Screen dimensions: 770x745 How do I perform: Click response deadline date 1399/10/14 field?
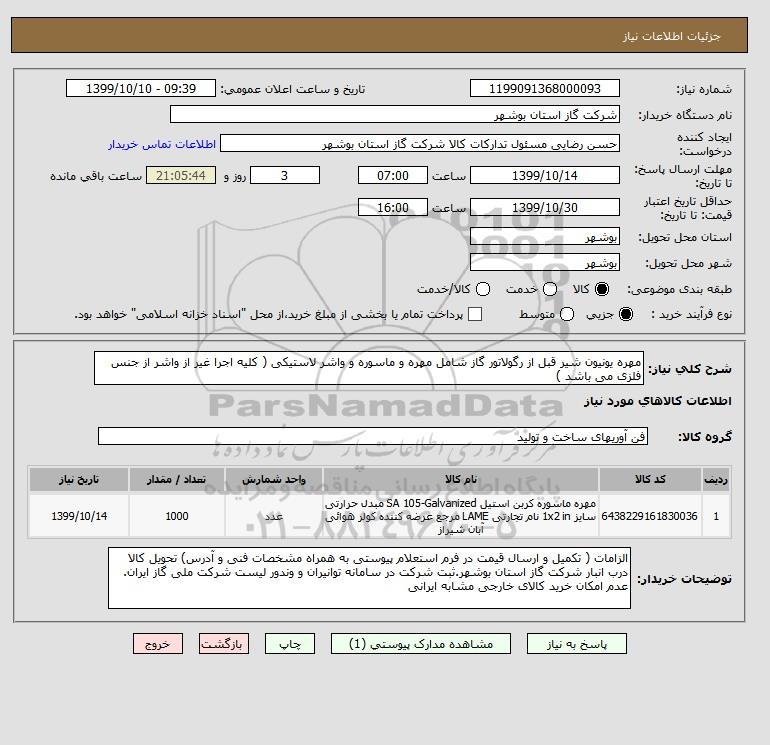pyautogui.click(x=545, y=175)
